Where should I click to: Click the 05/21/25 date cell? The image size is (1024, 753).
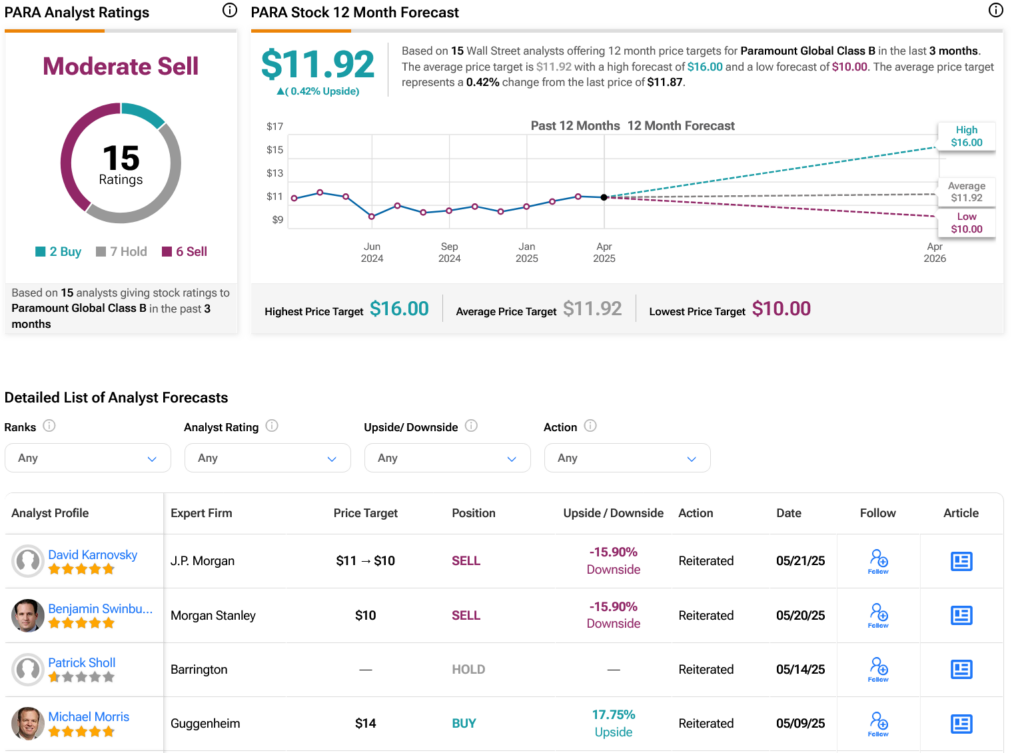801,561
